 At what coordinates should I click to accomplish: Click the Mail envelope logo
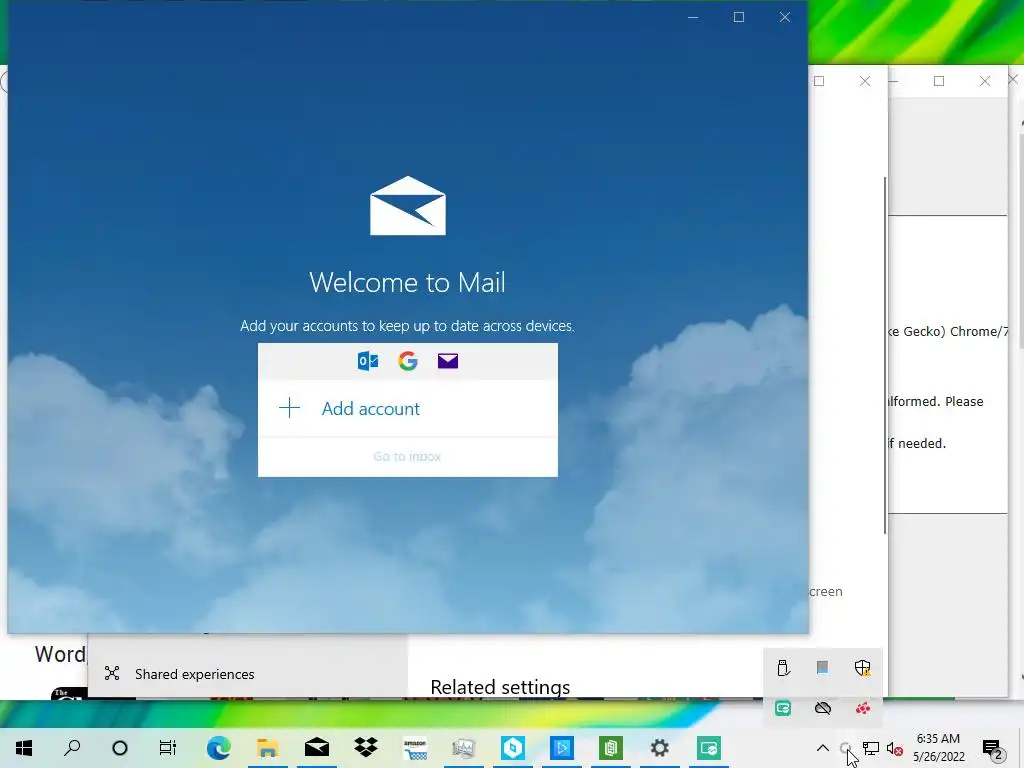click(408, 206)
